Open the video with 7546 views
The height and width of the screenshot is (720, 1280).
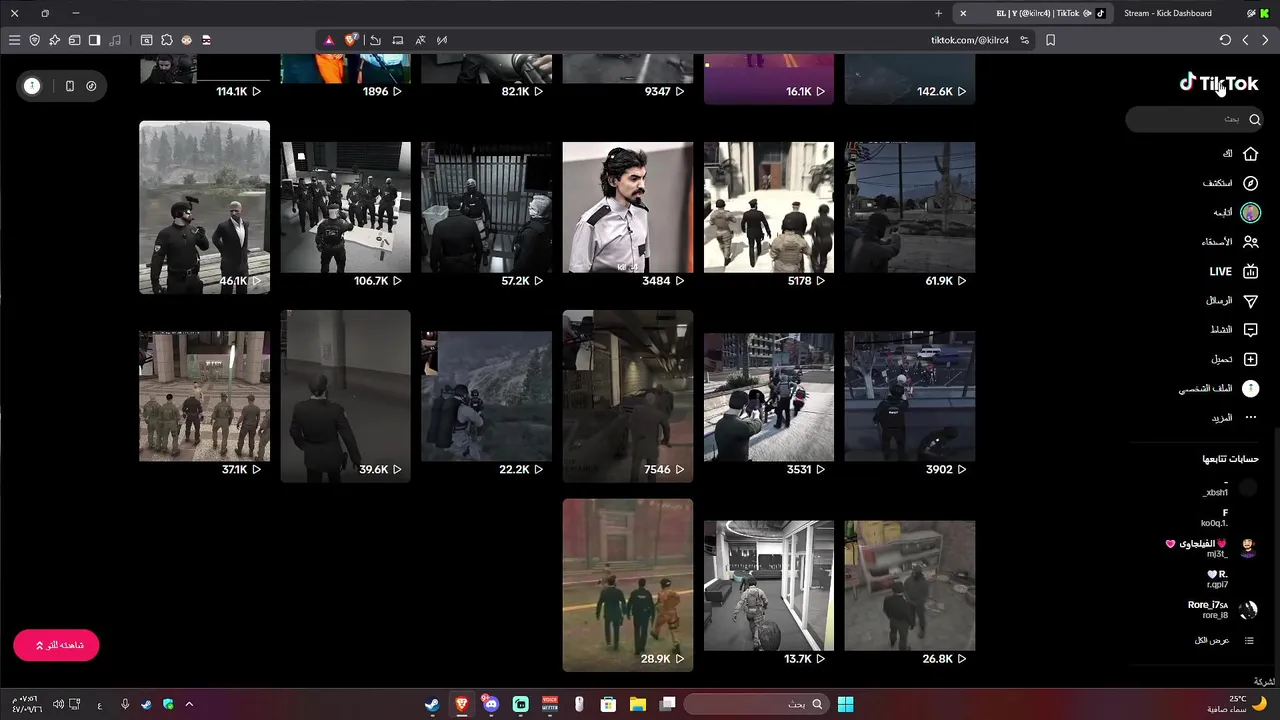pos(627,396)
